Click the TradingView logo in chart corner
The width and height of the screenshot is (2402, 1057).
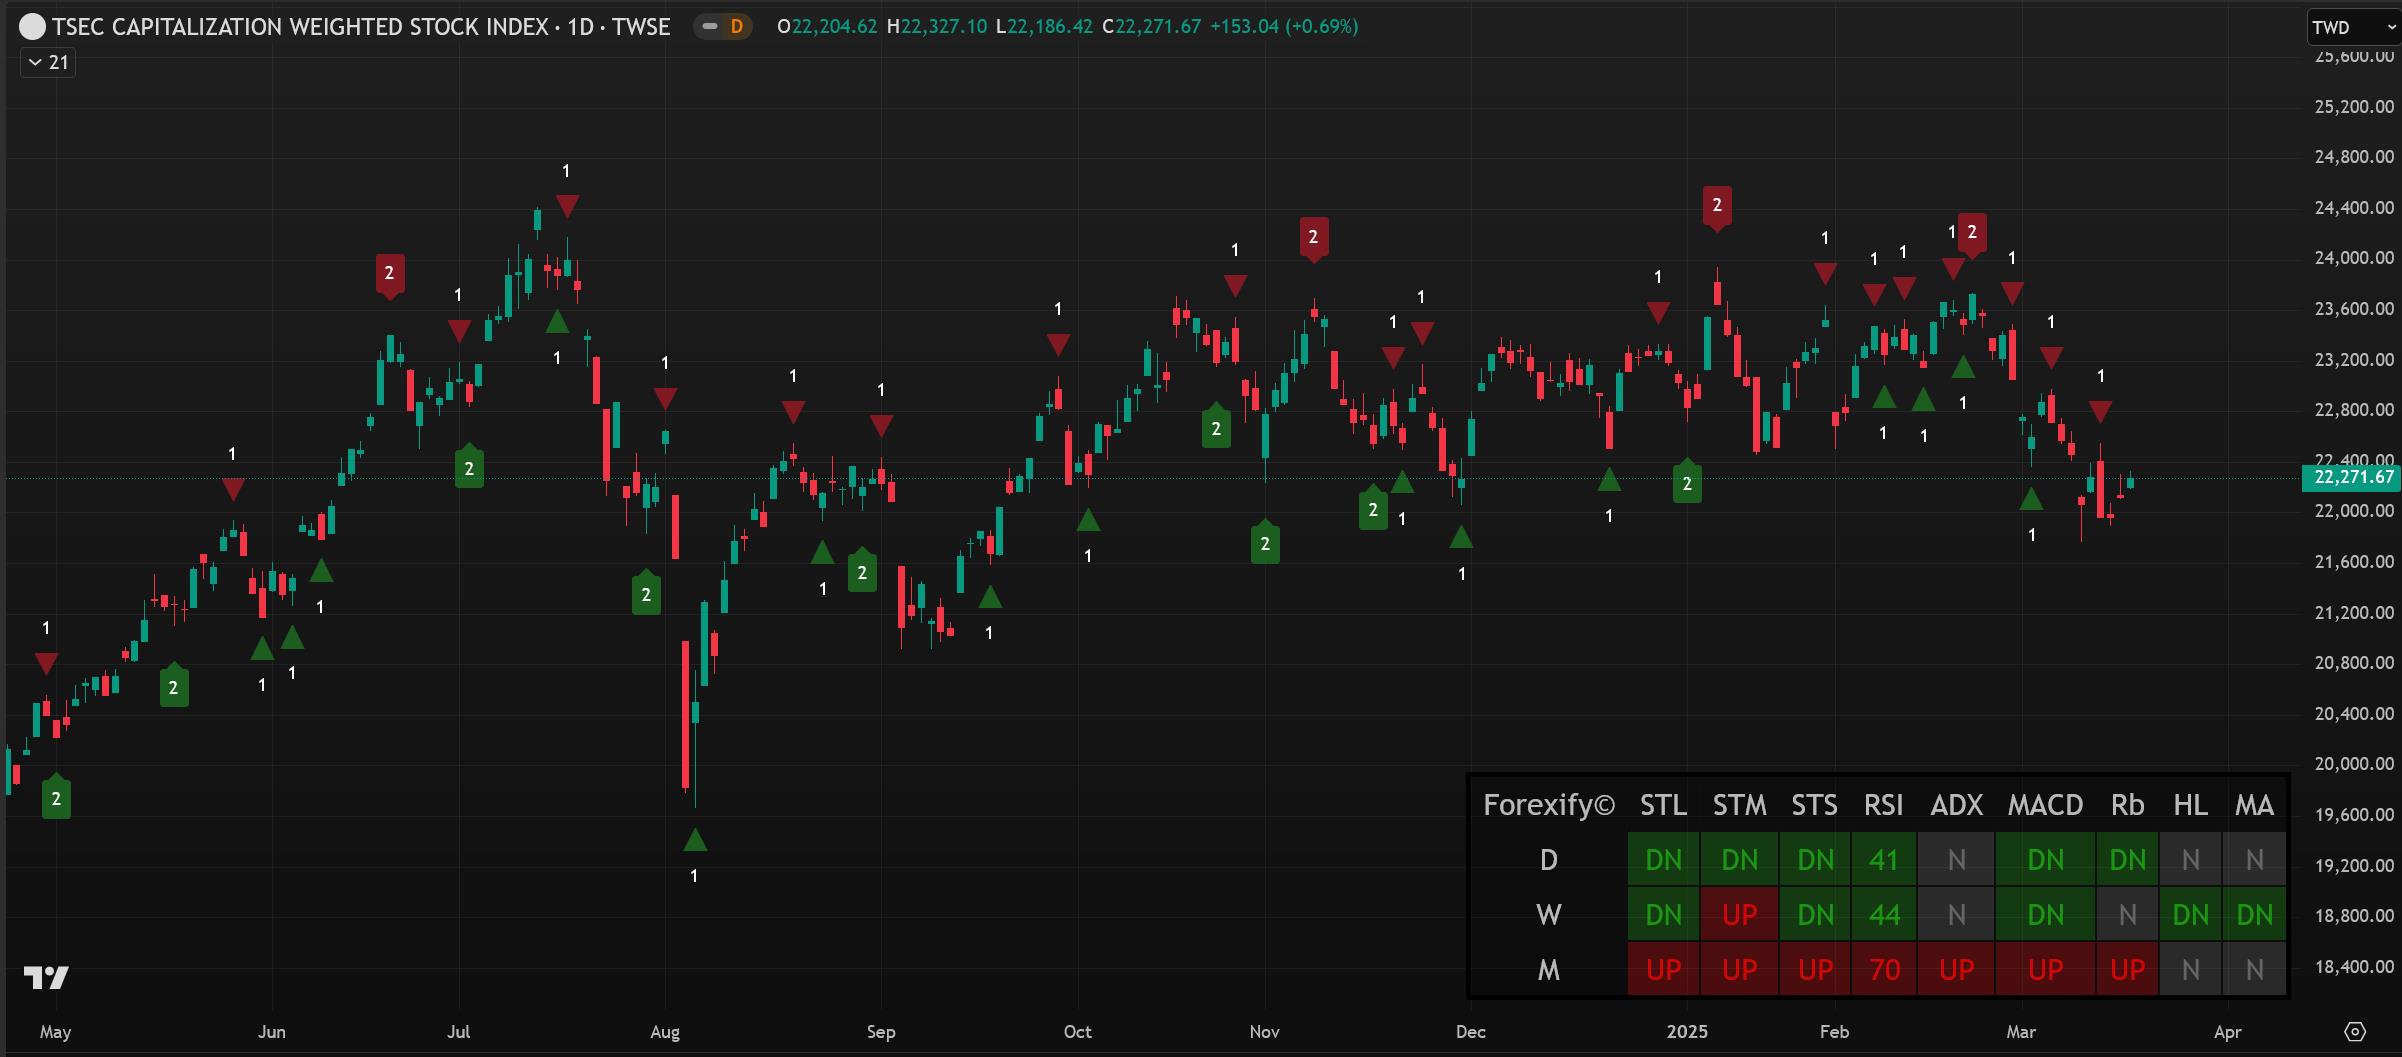tap(46, 977)
